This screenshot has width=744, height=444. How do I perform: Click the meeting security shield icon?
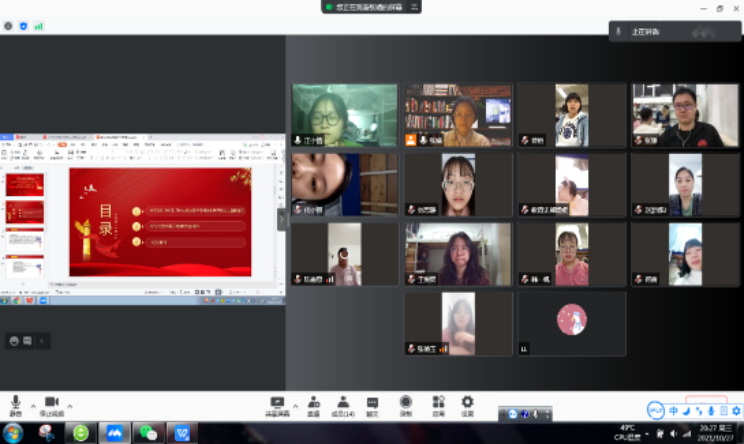(24, 26)
